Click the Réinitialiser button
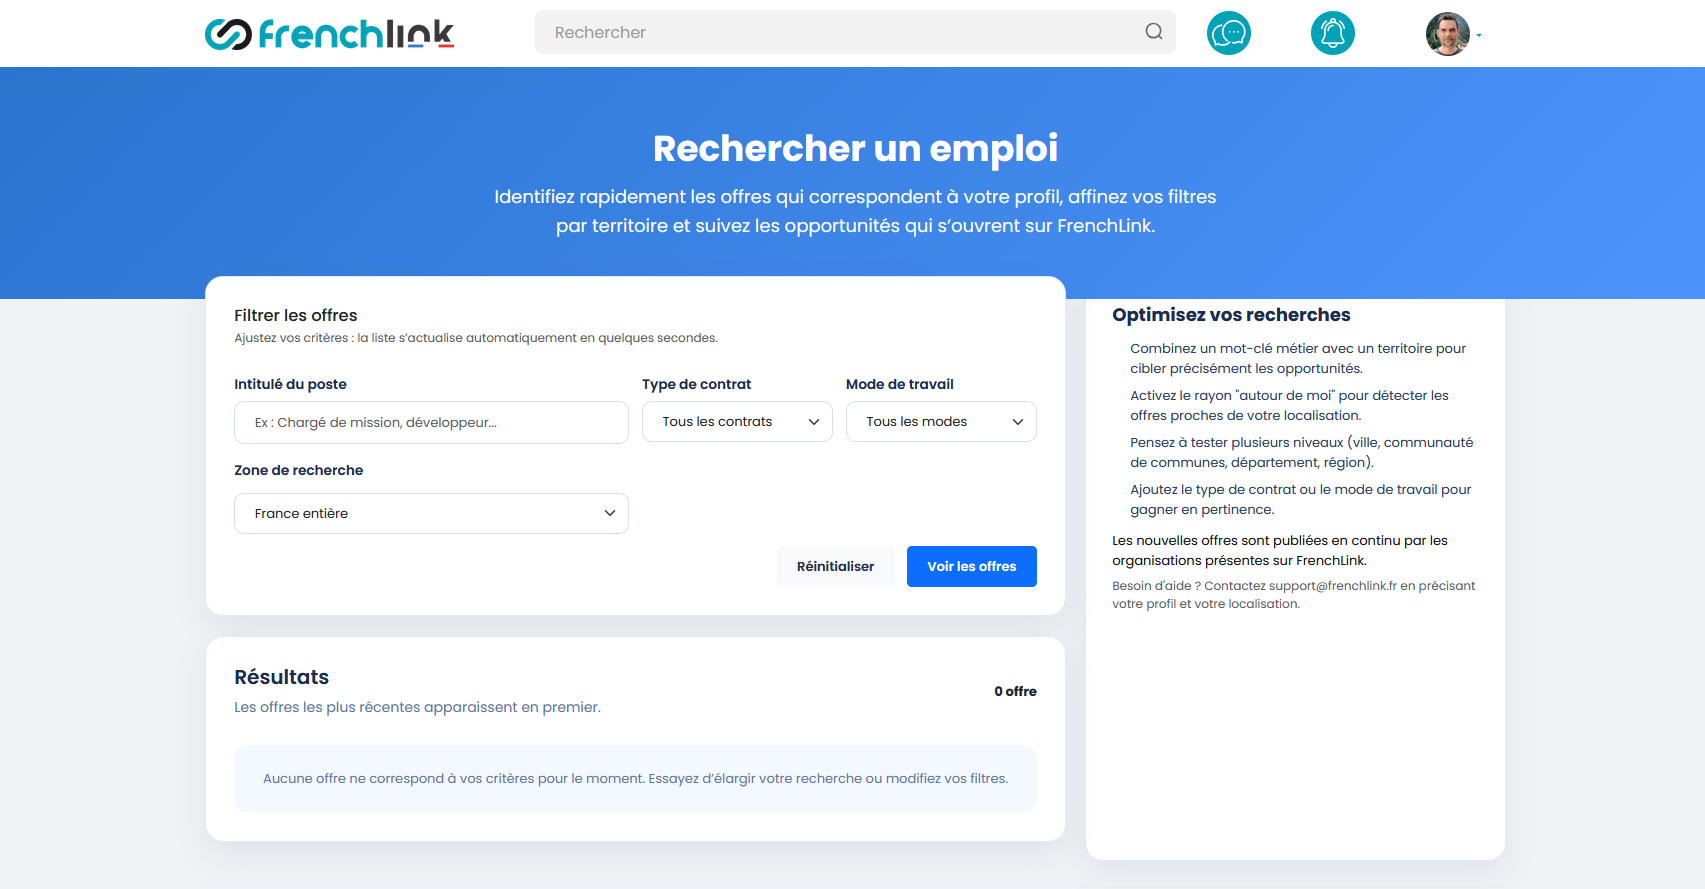Screen dimensions: 1705x889 835,567
